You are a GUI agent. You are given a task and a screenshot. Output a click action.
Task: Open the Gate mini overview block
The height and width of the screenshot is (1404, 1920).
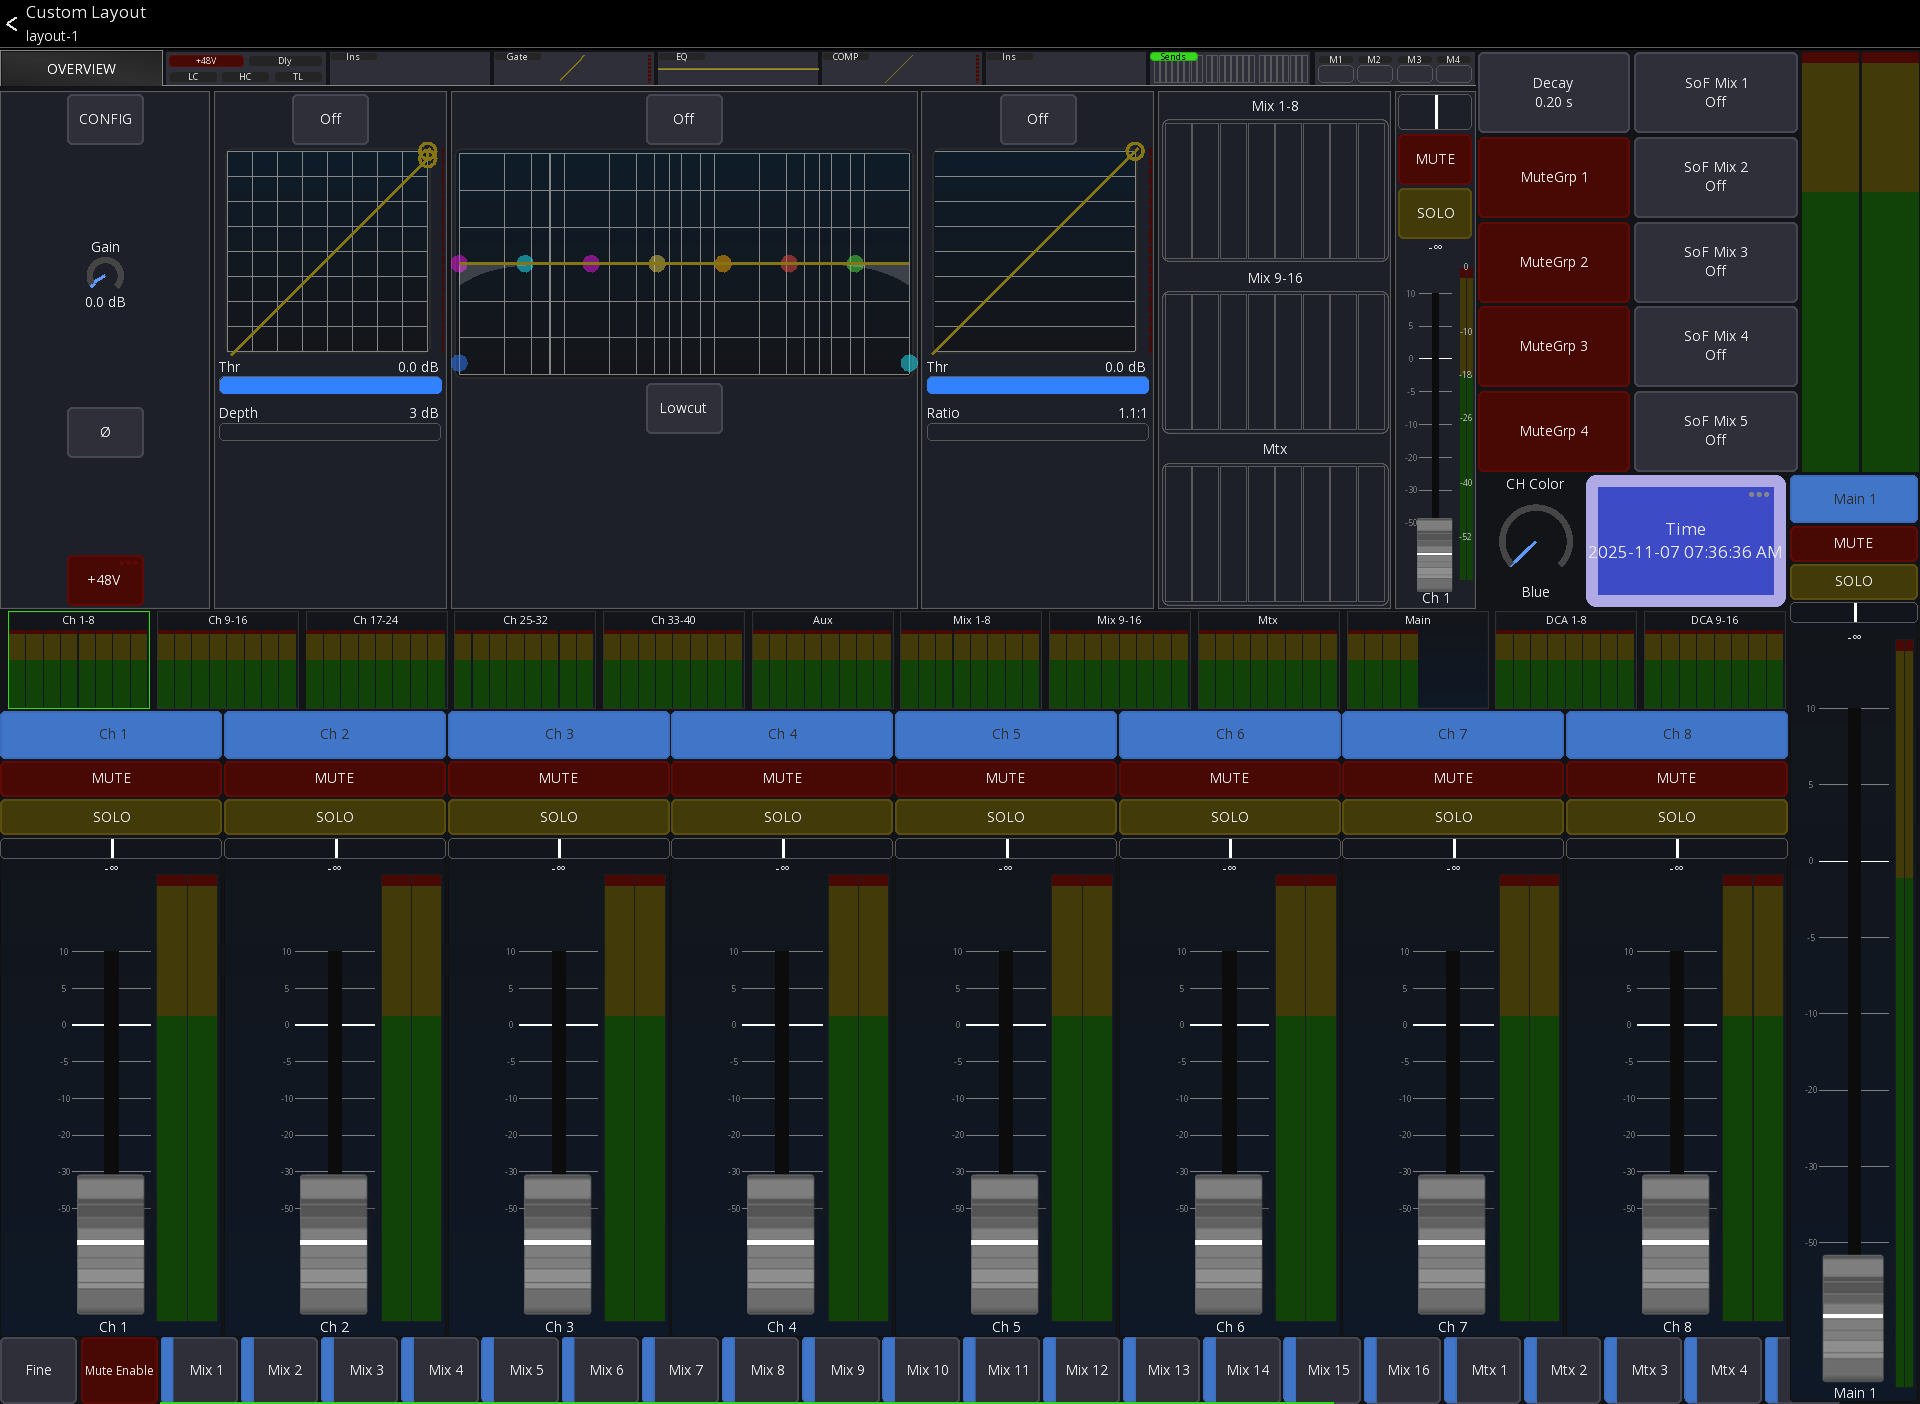[x=571, y=68]
